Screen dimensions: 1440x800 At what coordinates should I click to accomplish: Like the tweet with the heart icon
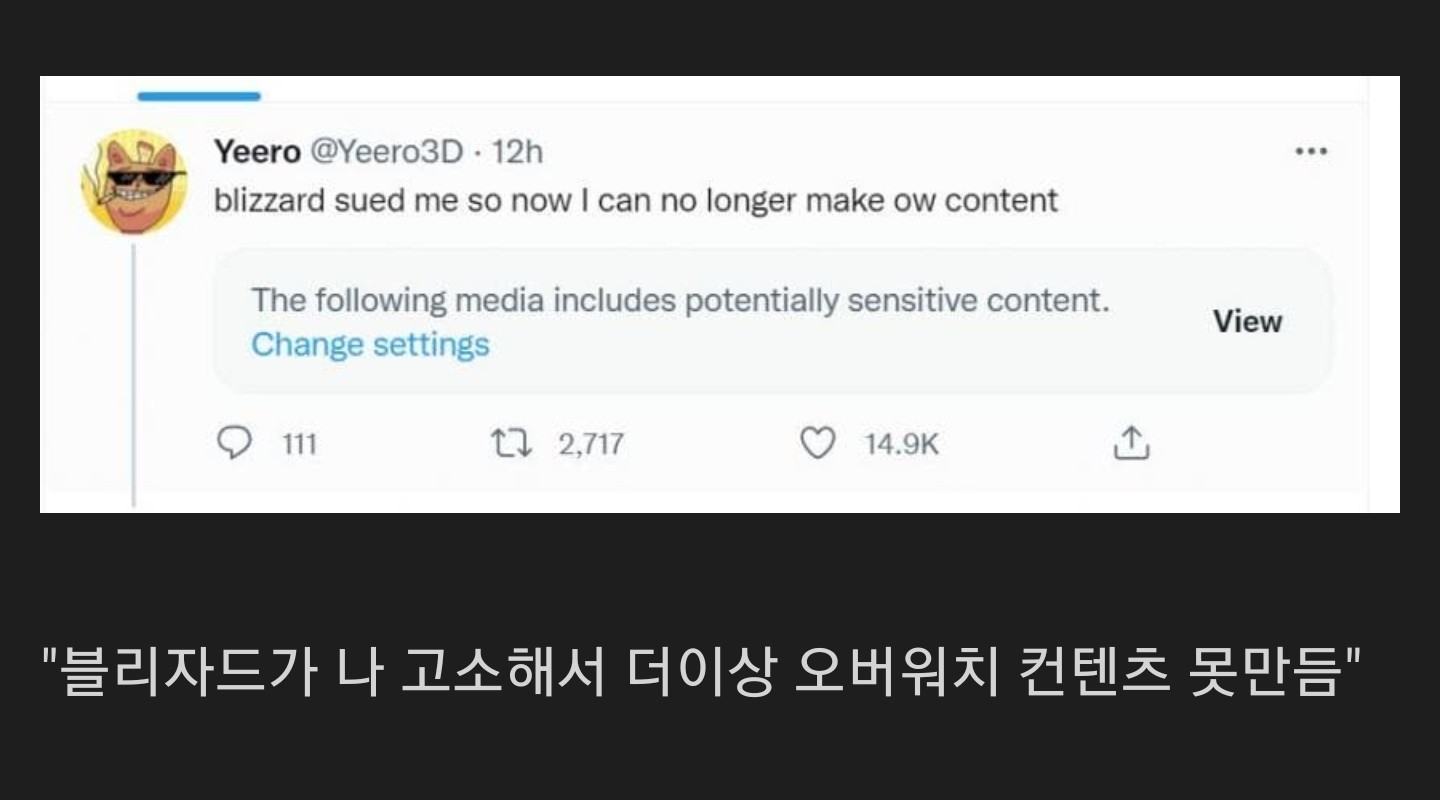pyautogui.click(x=817, y=443)
